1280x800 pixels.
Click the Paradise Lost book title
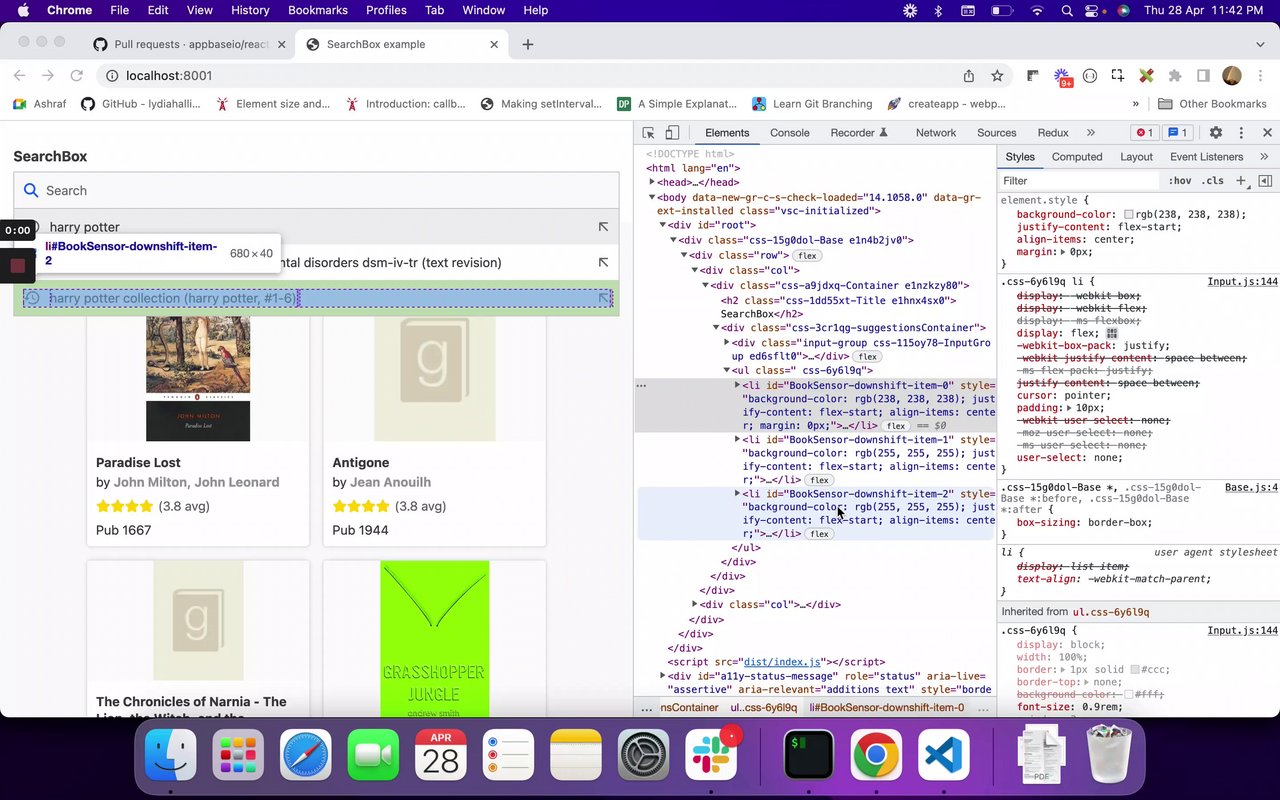click(138, 463)
